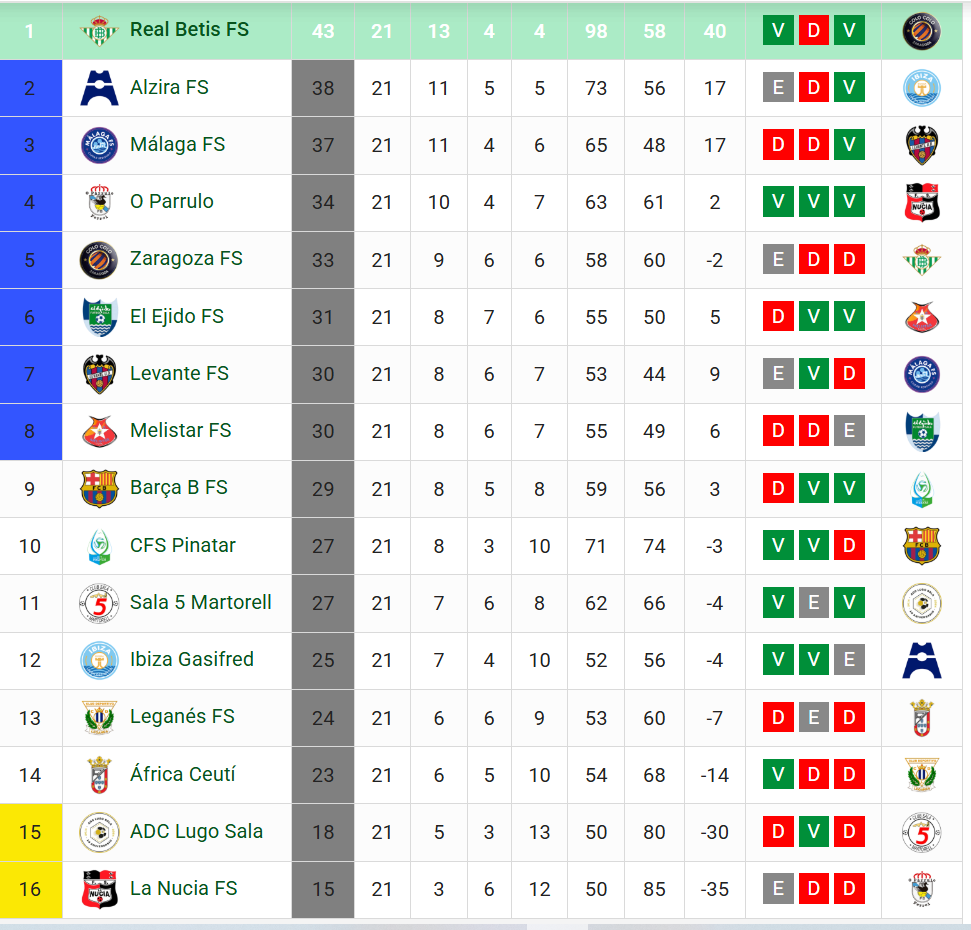This screenshot has width=971, height=930.
Task: Open the El Ejido FS team link
Action: 176,316
